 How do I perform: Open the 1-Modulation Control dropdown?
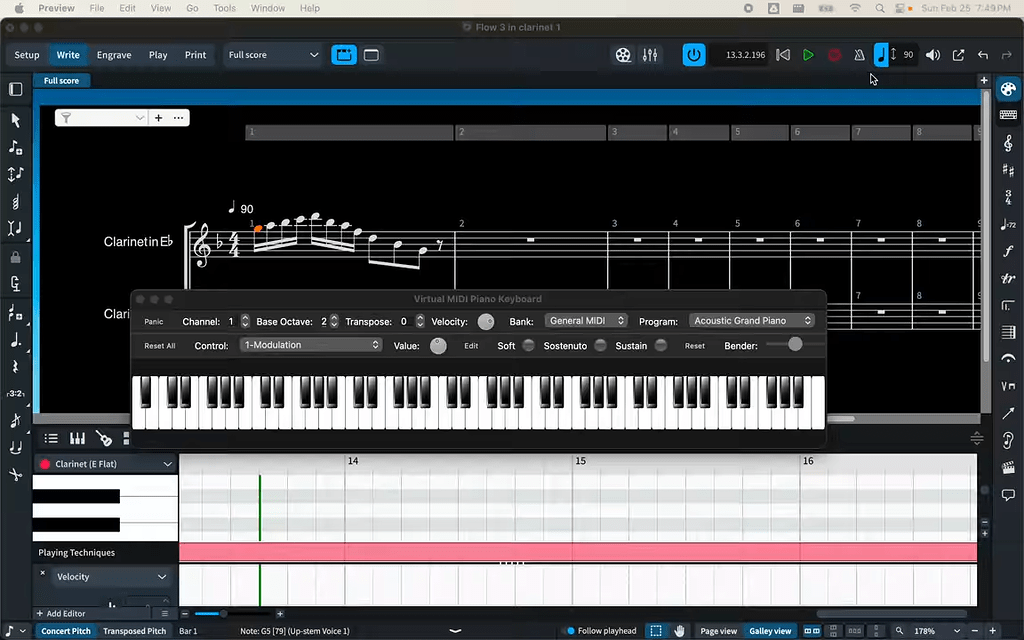point(311,345)
